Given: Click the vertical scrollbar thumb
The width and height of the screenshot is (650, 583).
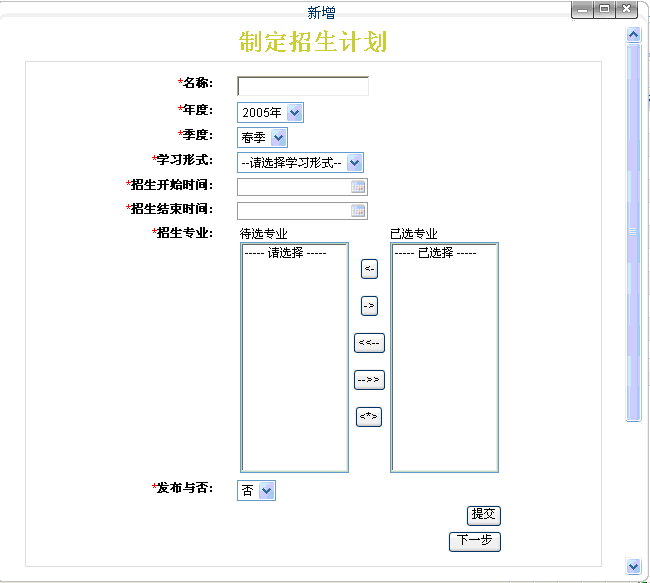Looking at the screenshot, I should click(x=633, y=232).
